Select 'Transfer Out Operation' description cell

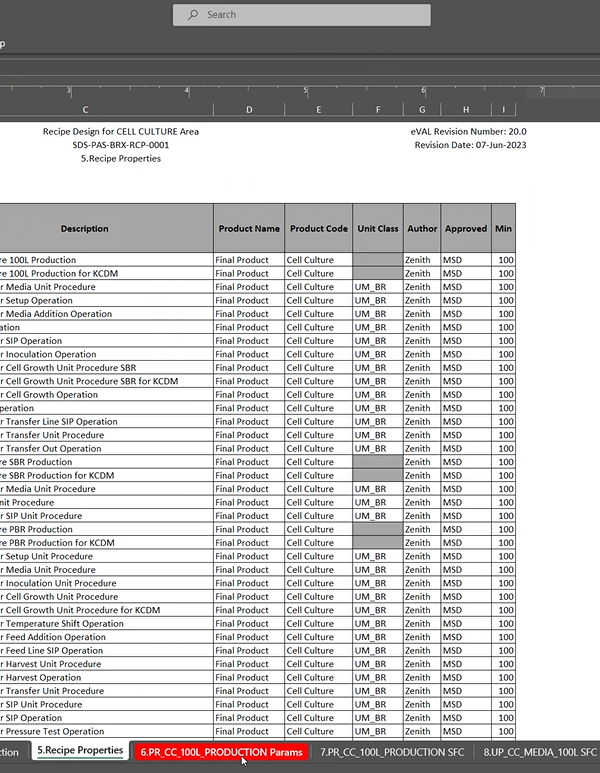[x=106, y=448]
